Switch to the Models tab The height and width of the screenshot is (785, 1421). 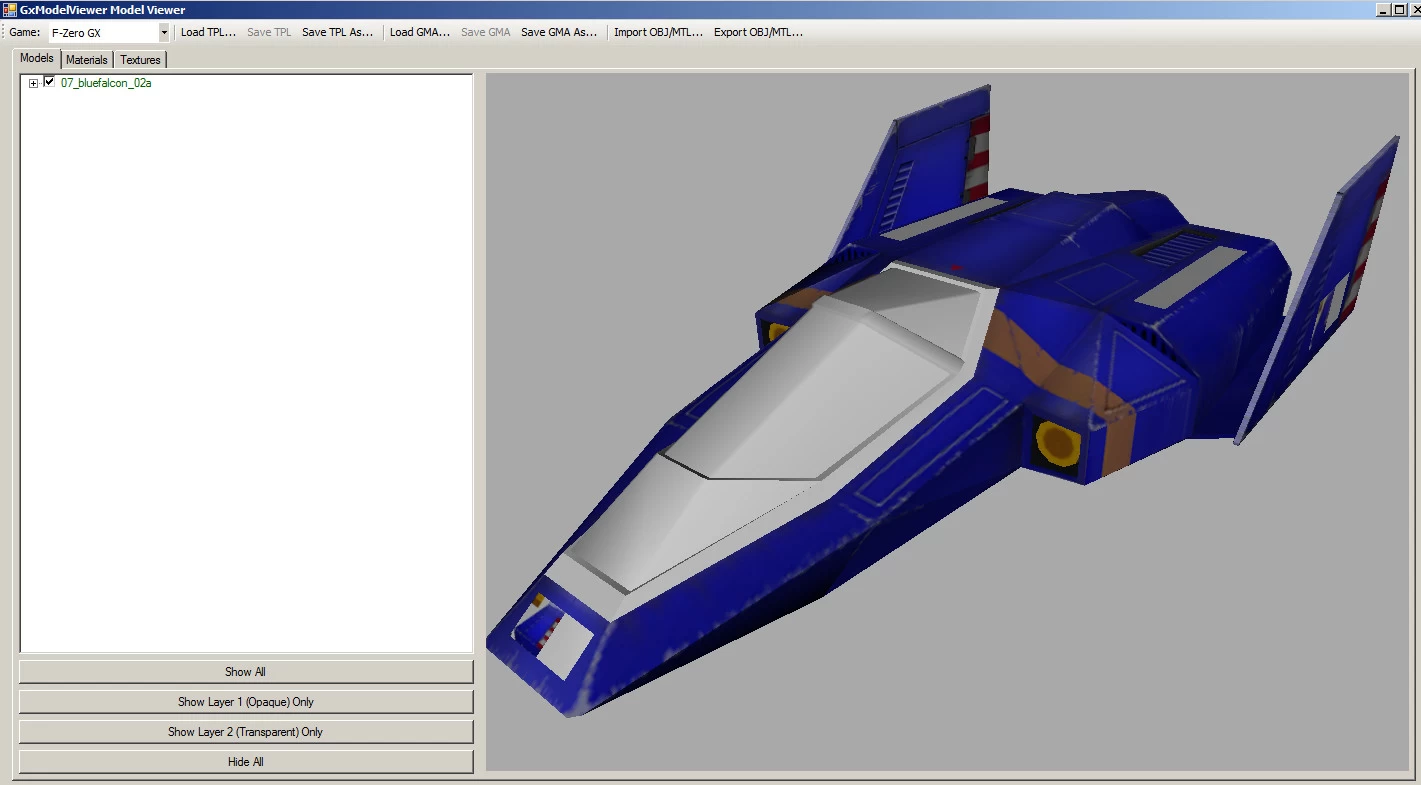(37, 58)
